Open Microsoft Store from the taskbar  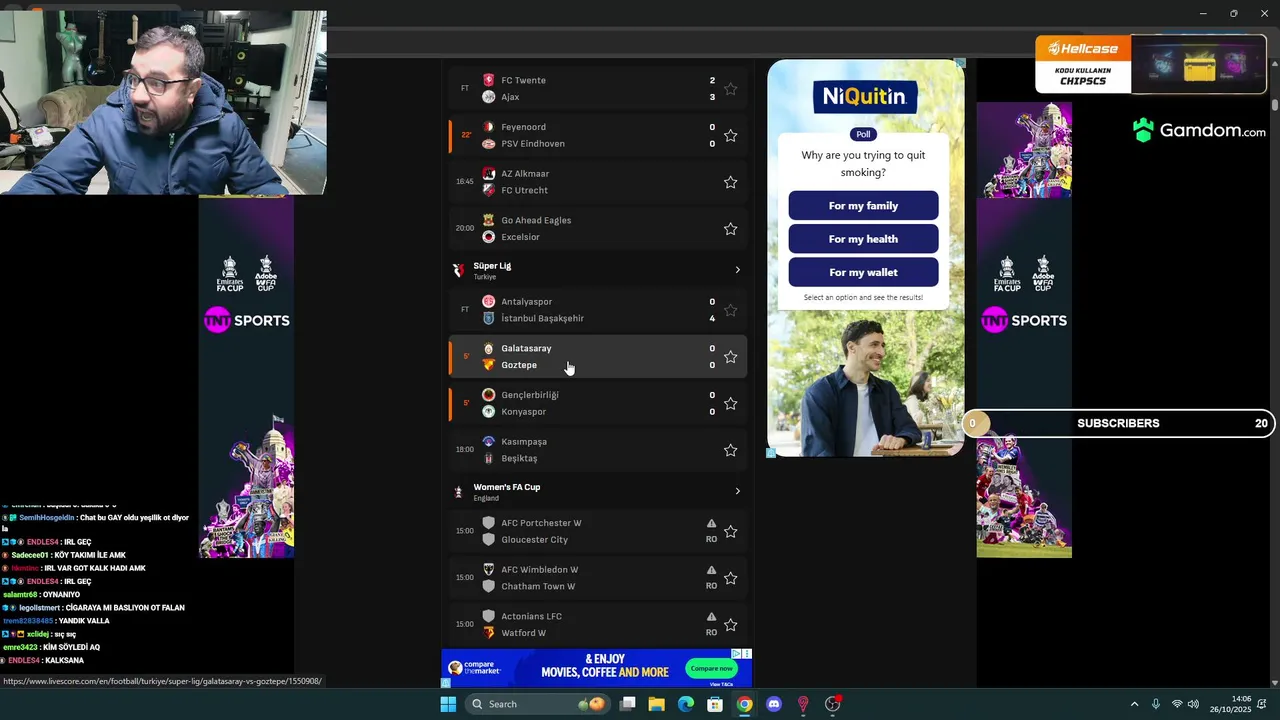pos(715,704)
